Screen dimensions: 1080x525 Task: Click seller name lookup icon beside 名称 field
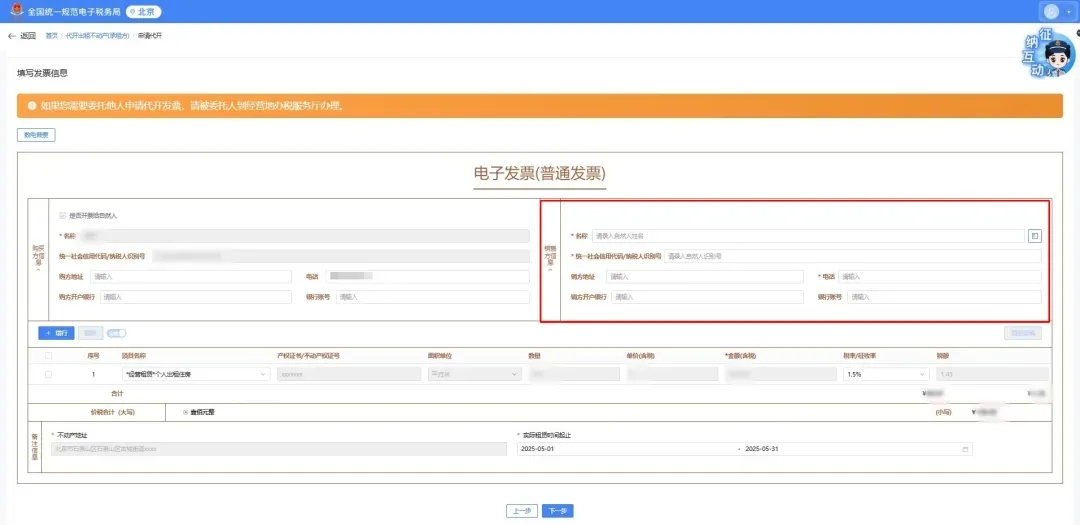(1034, 236)
